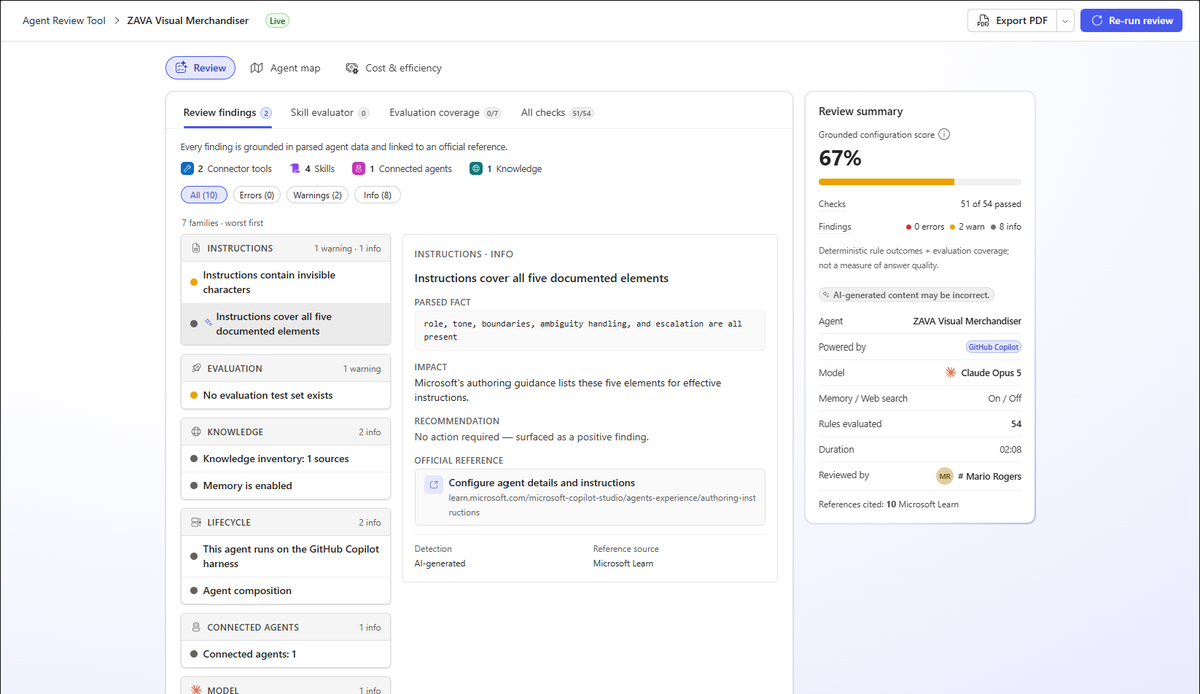Open the 'Memory is enabled' finding
The width and height of the screenshot is (1200, 694).
pyautogui.click(x=285, y=486)
